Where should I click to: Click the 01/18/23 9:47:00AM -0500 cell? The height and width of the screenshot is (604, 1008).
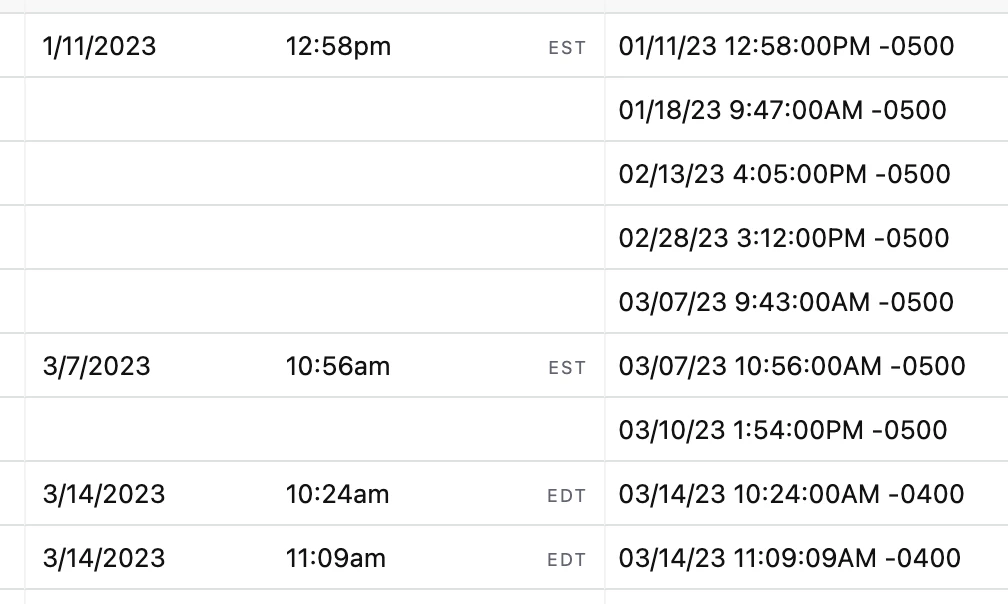click(782, 110)
